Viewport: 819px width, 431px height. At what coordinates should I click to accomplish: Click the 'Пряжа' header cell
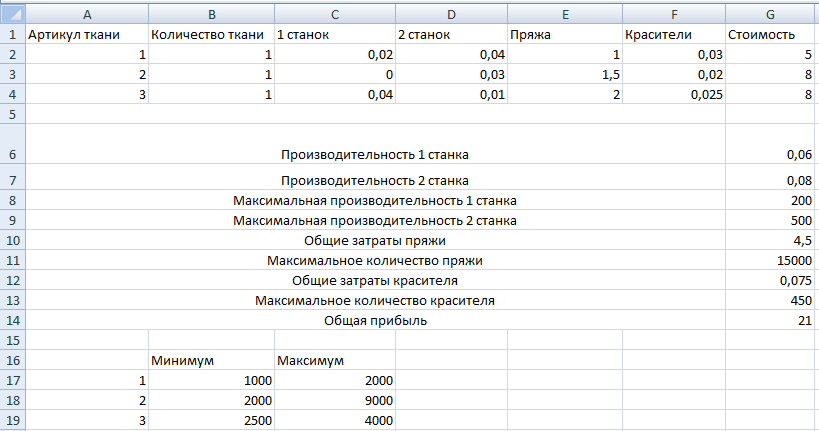[x=565, y=34]
